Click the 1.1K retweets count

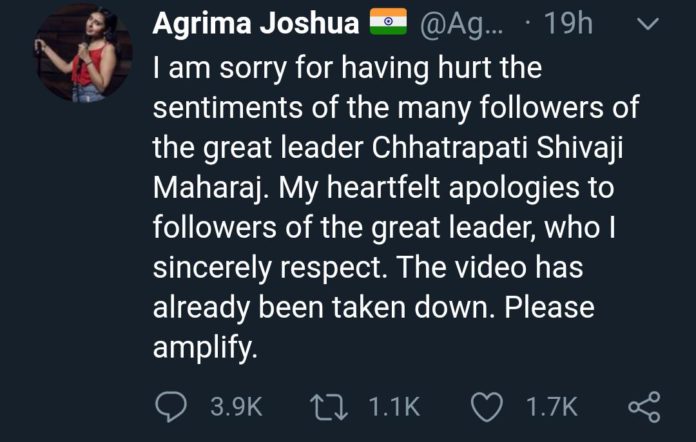(x=394, y=407)
